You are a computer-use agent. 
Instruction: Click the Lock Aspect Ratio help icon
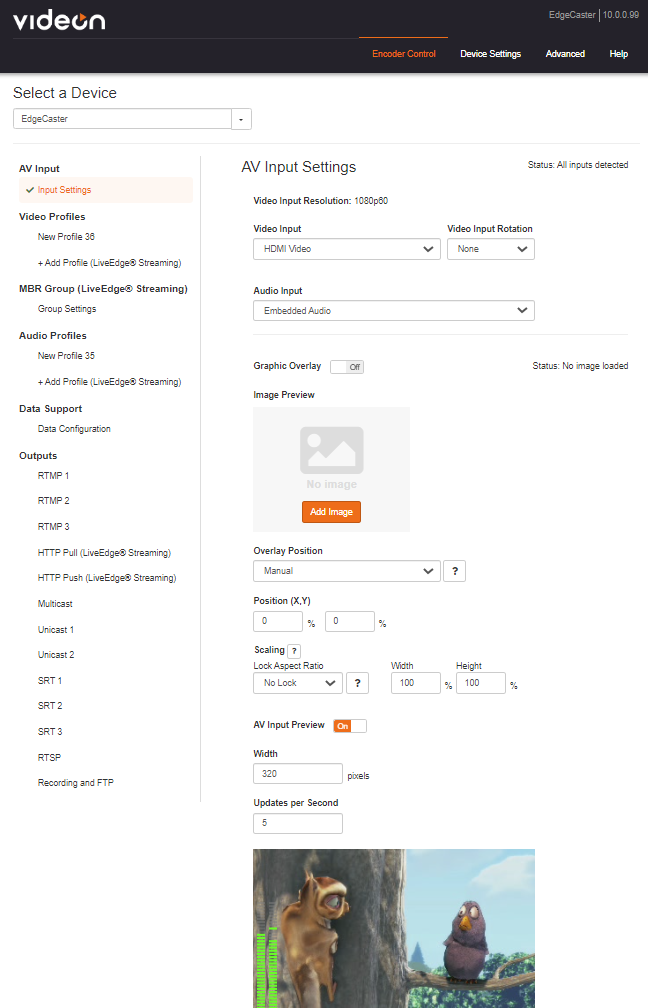coord(358,682)
